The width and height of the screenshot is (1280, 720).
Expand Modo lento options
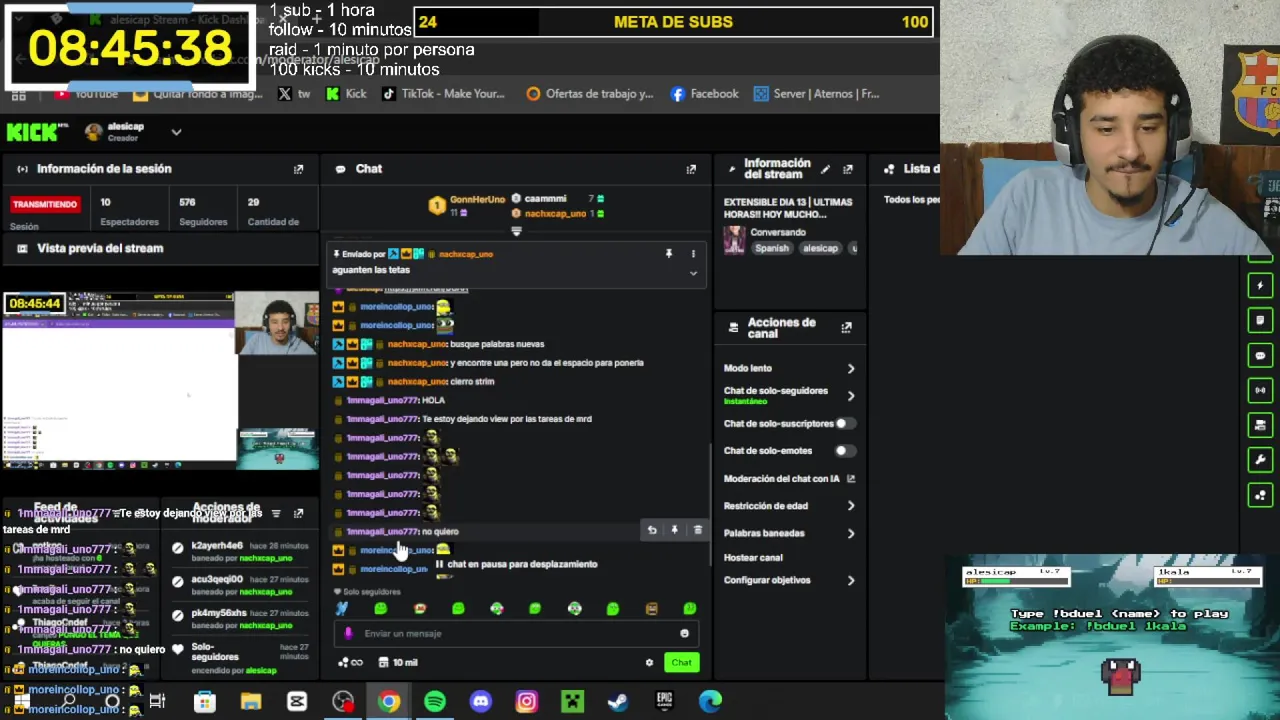click(x=851, y=369)
